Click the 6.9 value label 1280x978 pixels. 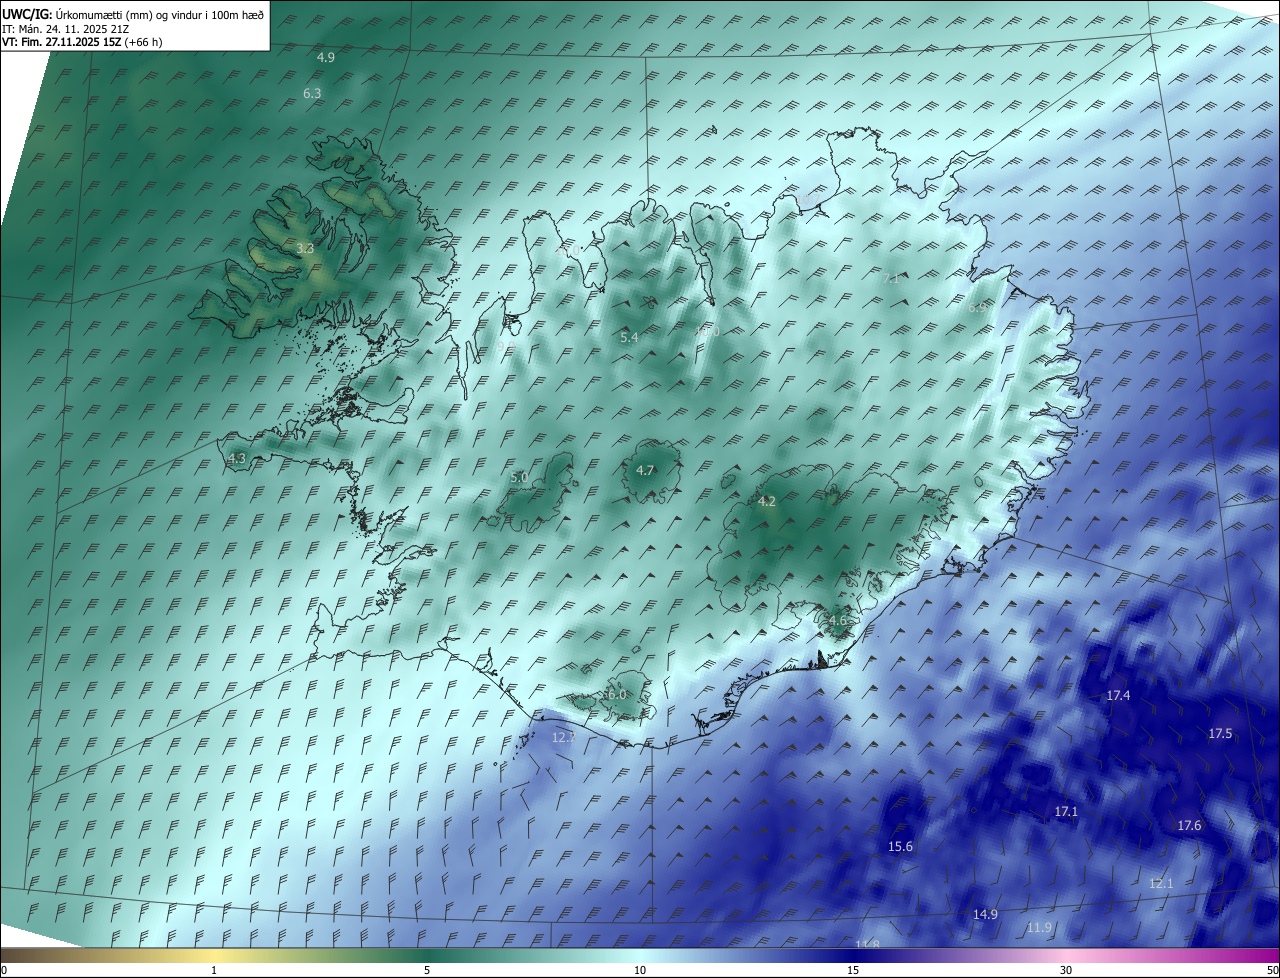(977, 308)
